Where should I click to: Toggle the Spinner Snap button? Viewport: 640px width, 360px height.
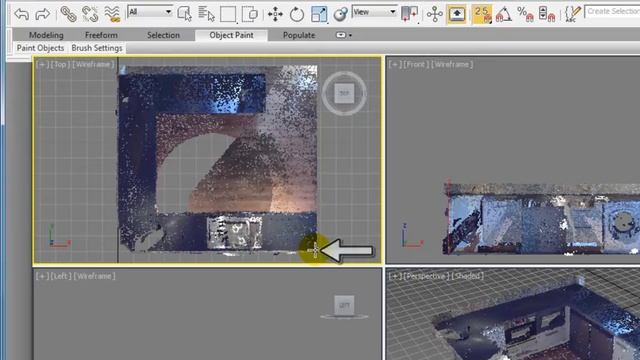(547, 14)
